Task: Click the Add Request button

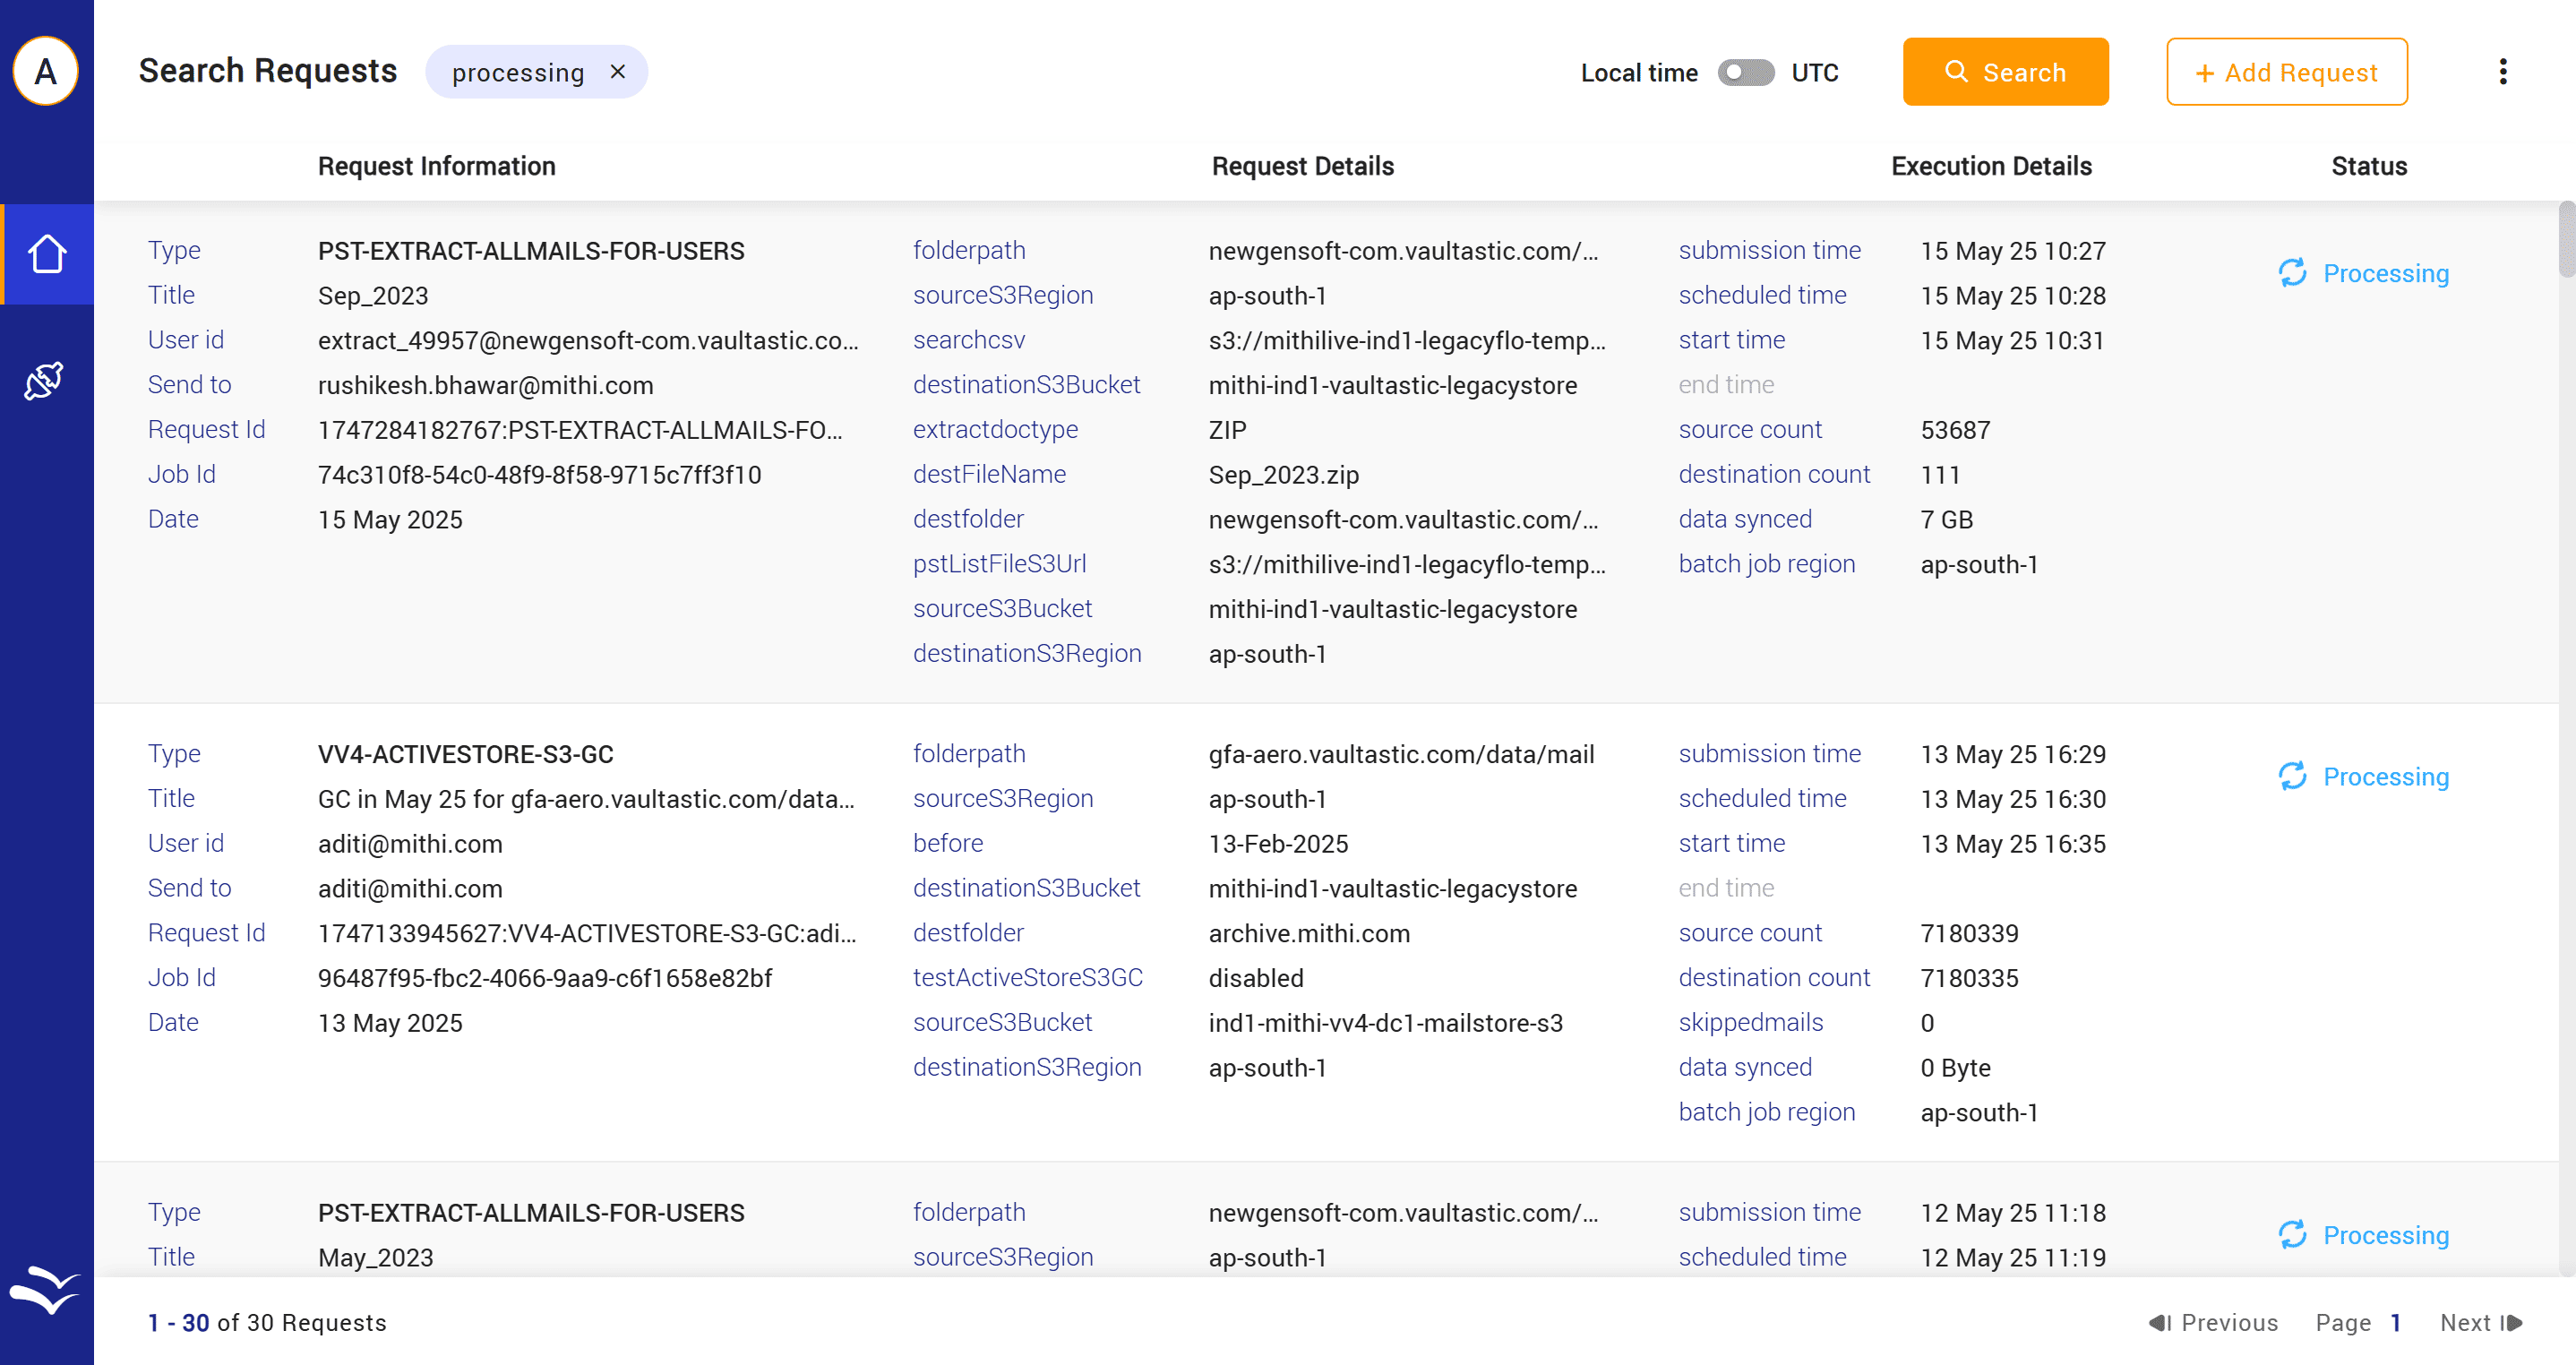Action: coord(2286,72)
